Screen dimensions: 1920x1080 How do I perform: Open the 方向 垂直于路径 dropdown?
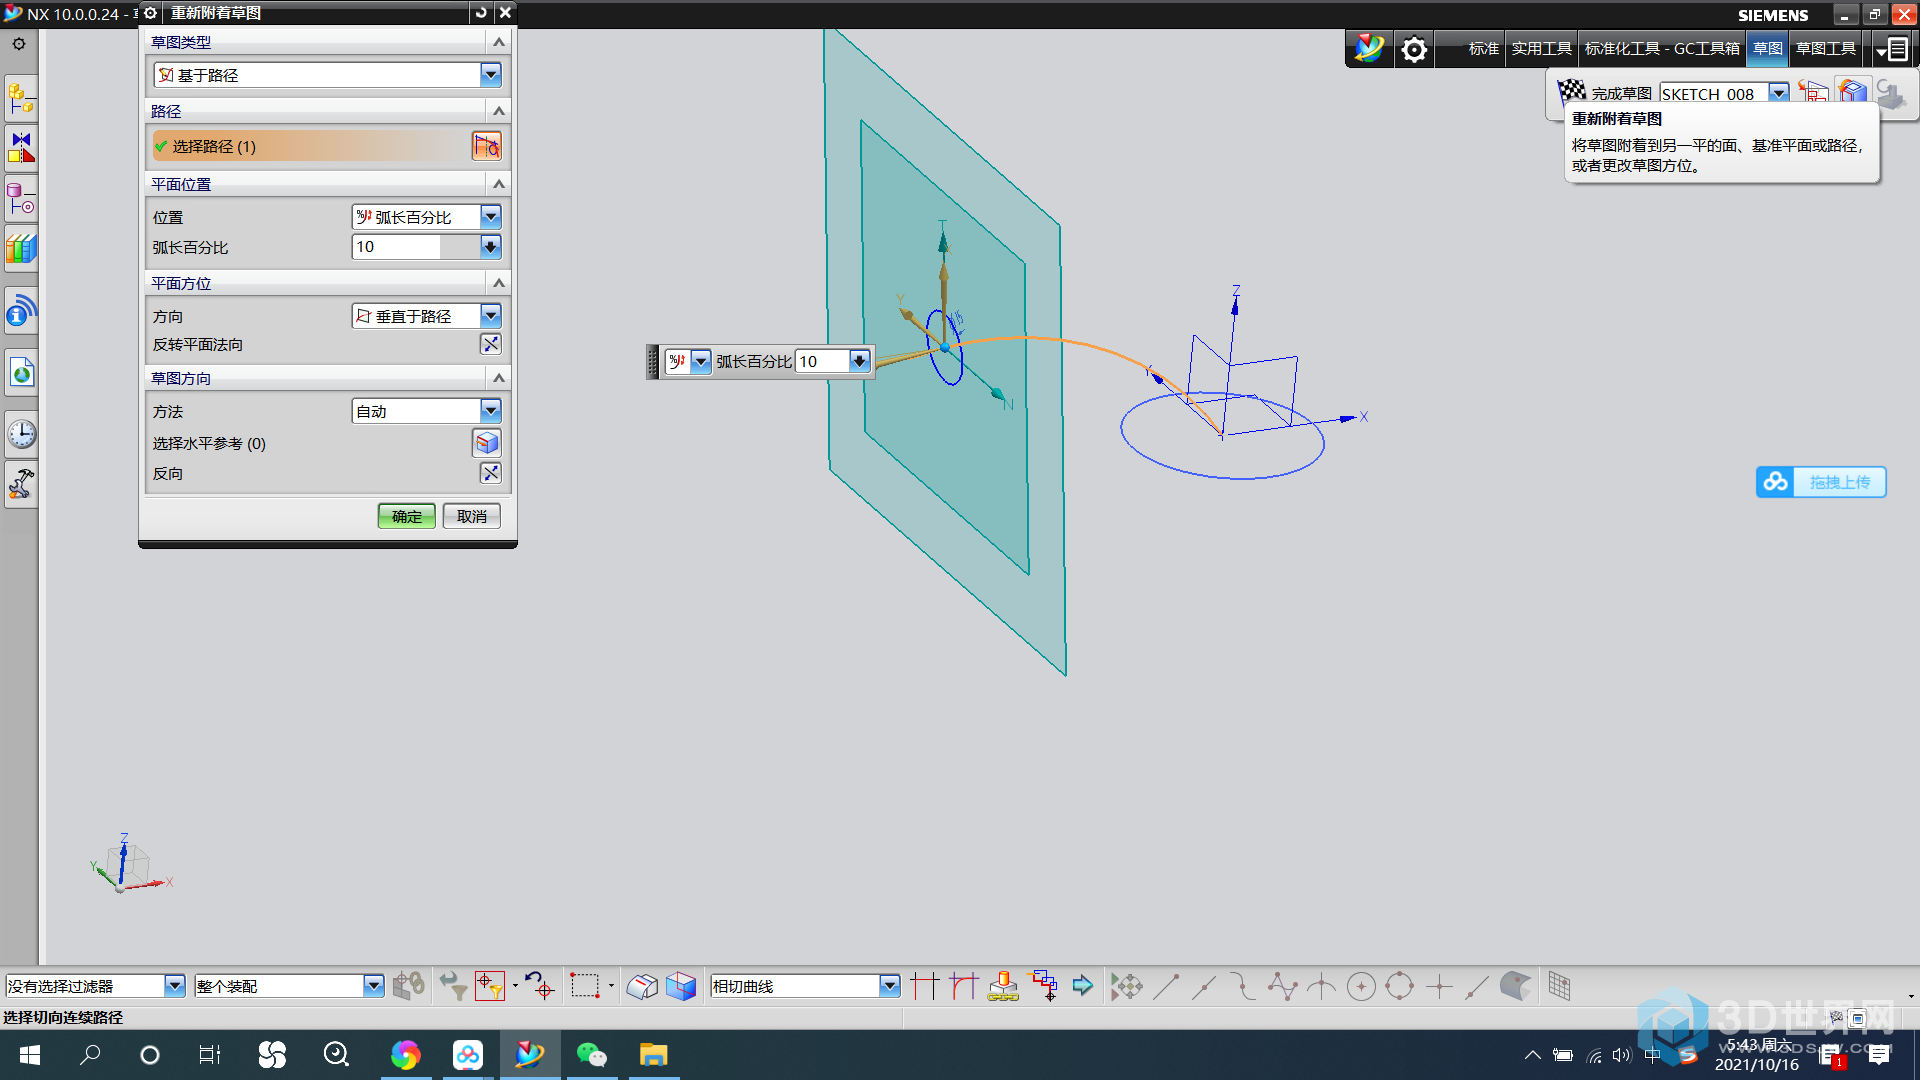click(x=490, y=316)
